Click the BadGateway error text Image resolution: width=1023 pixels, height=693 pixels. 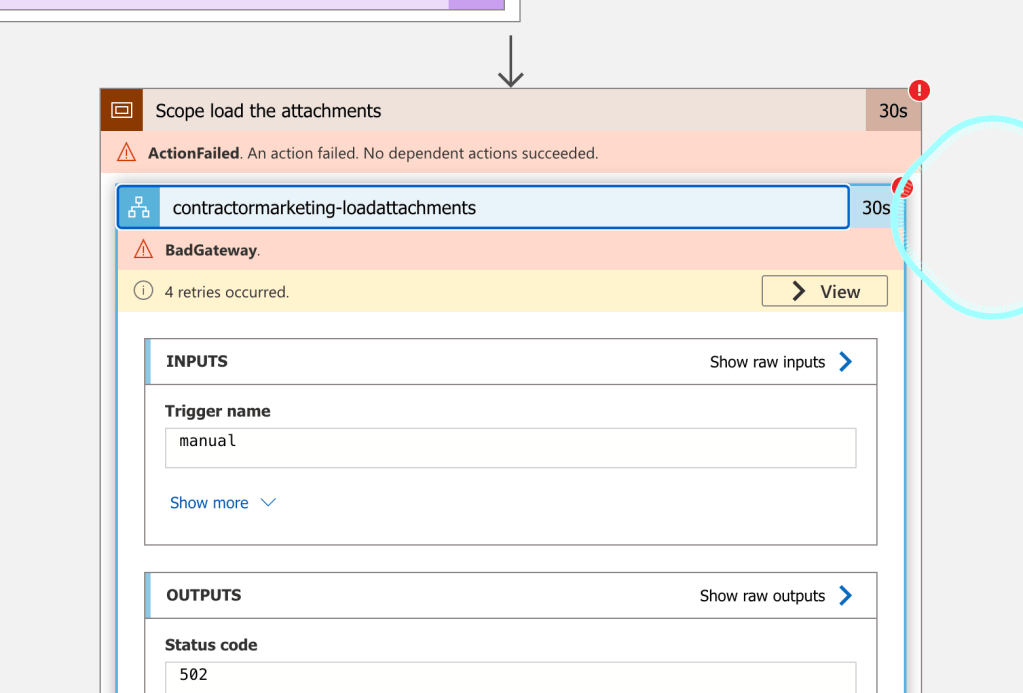[x=212, y=250]
